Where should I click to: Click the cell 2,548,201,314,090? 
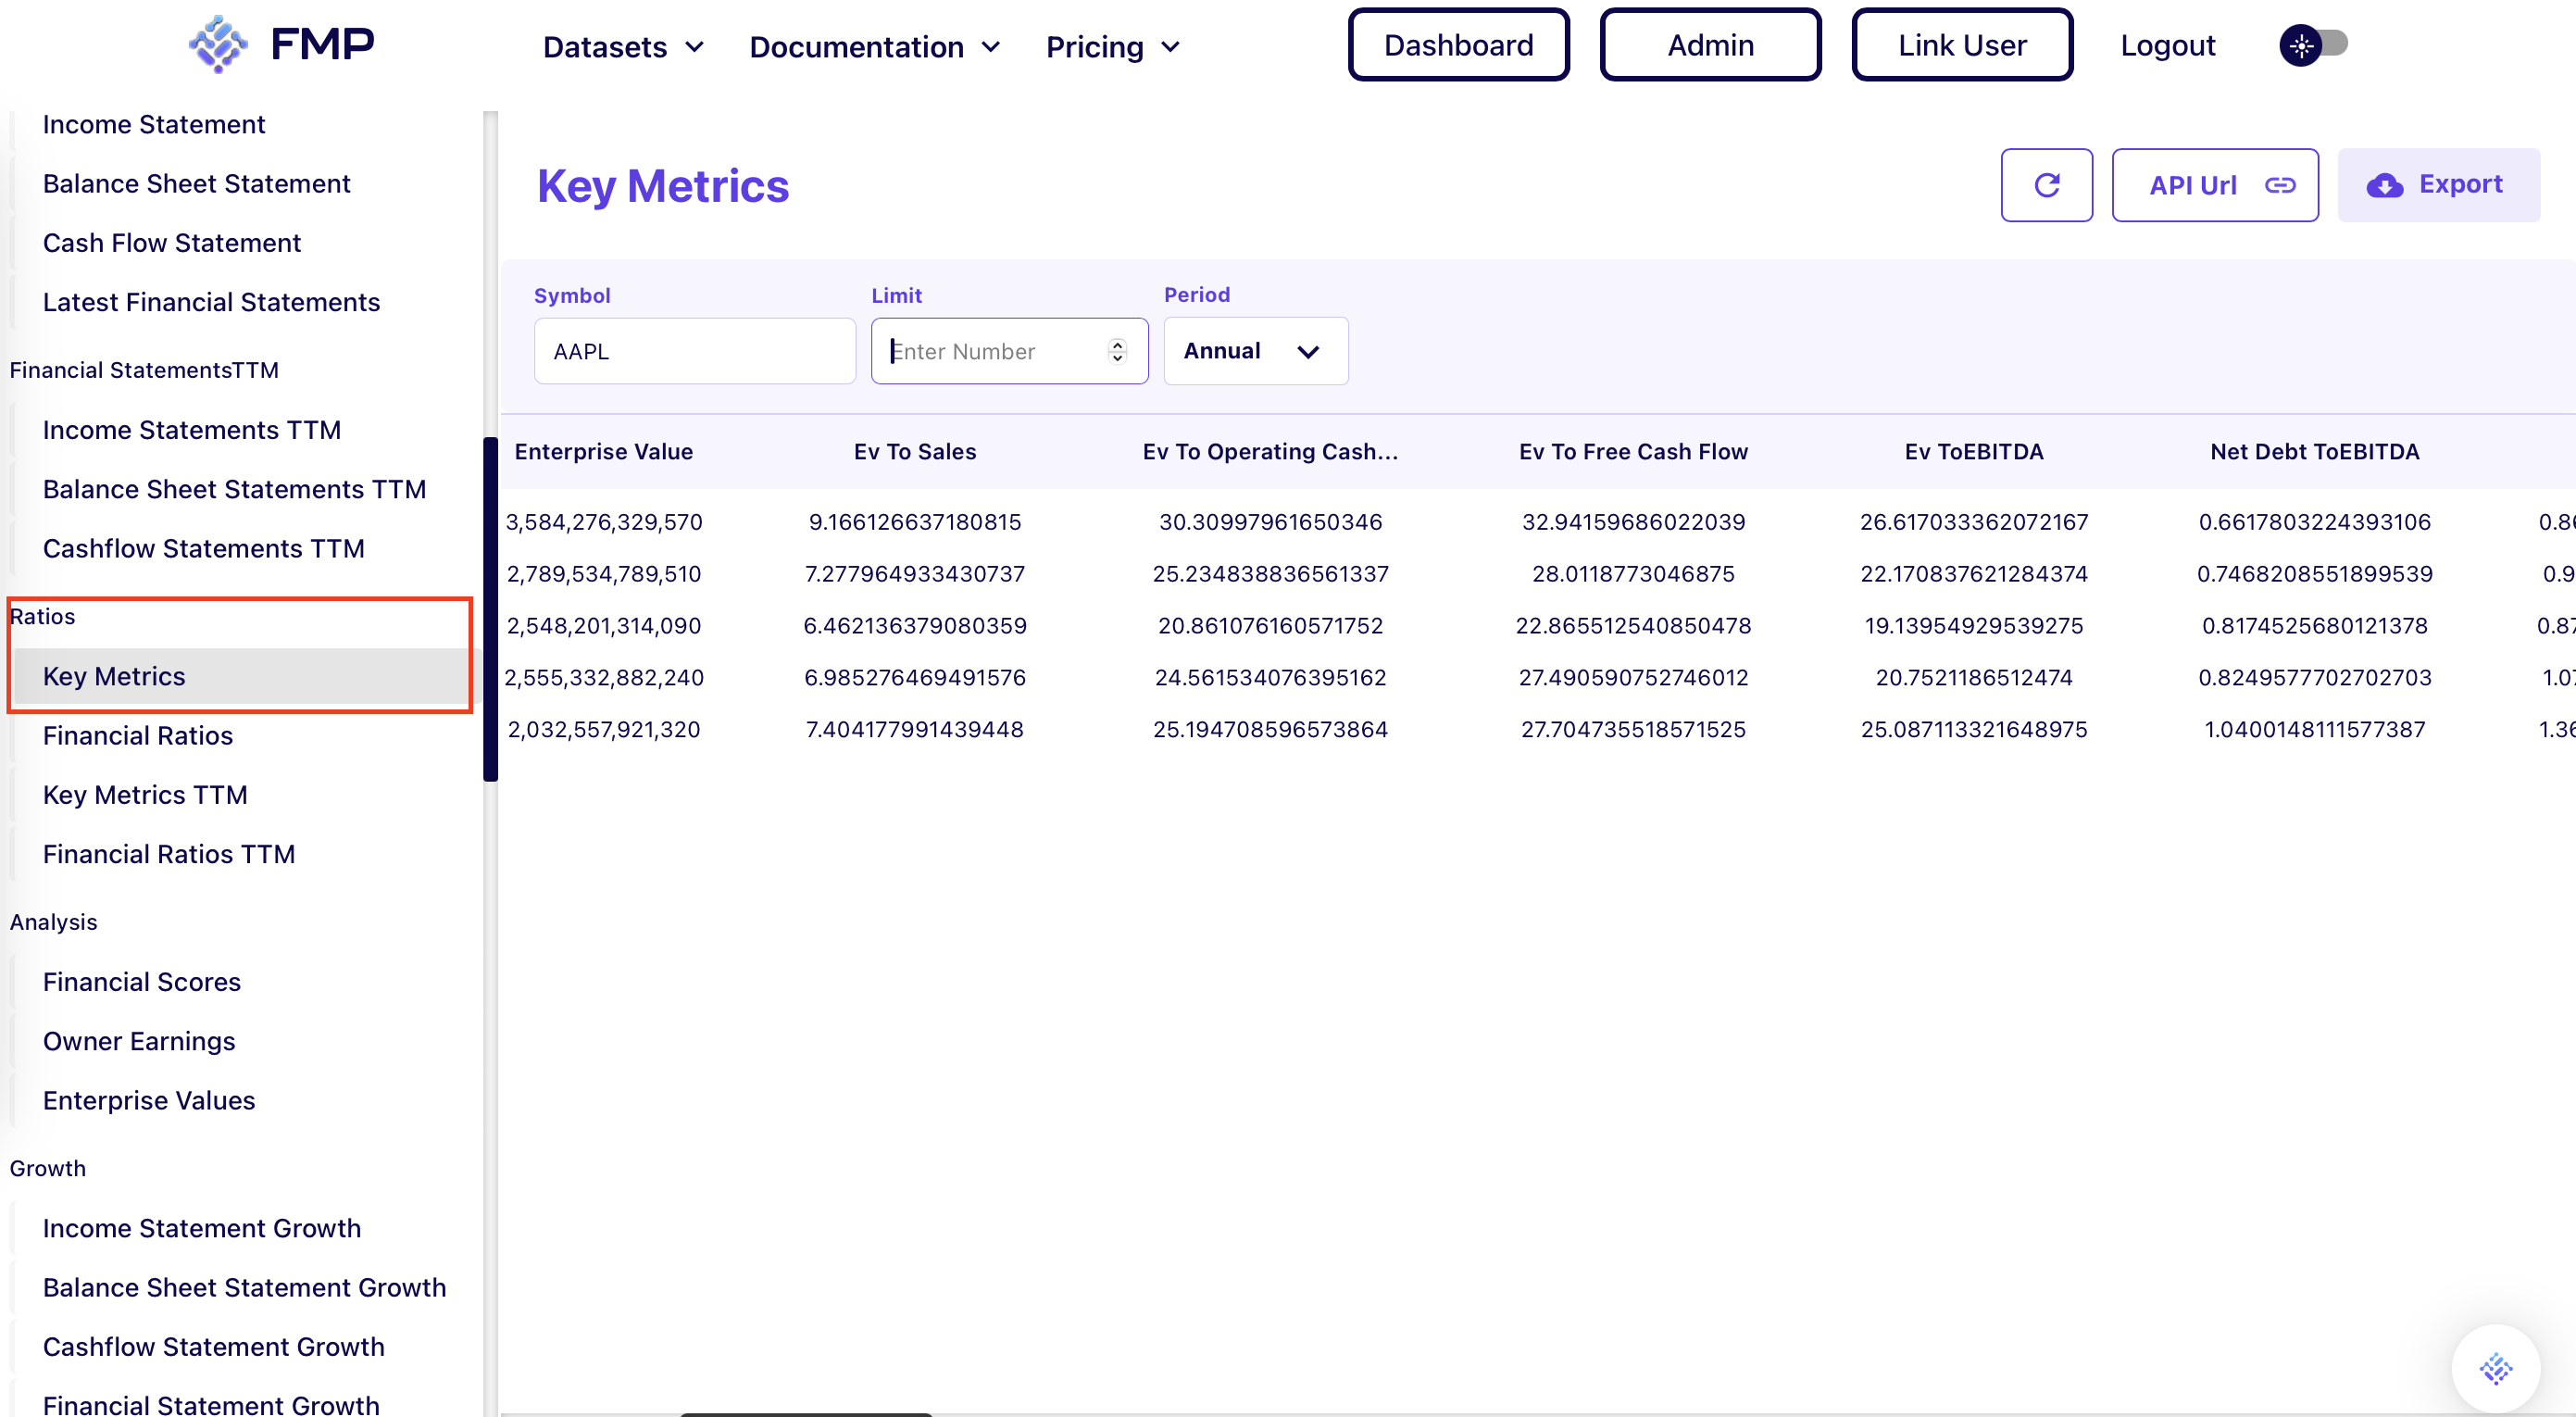tap(604, 626)
